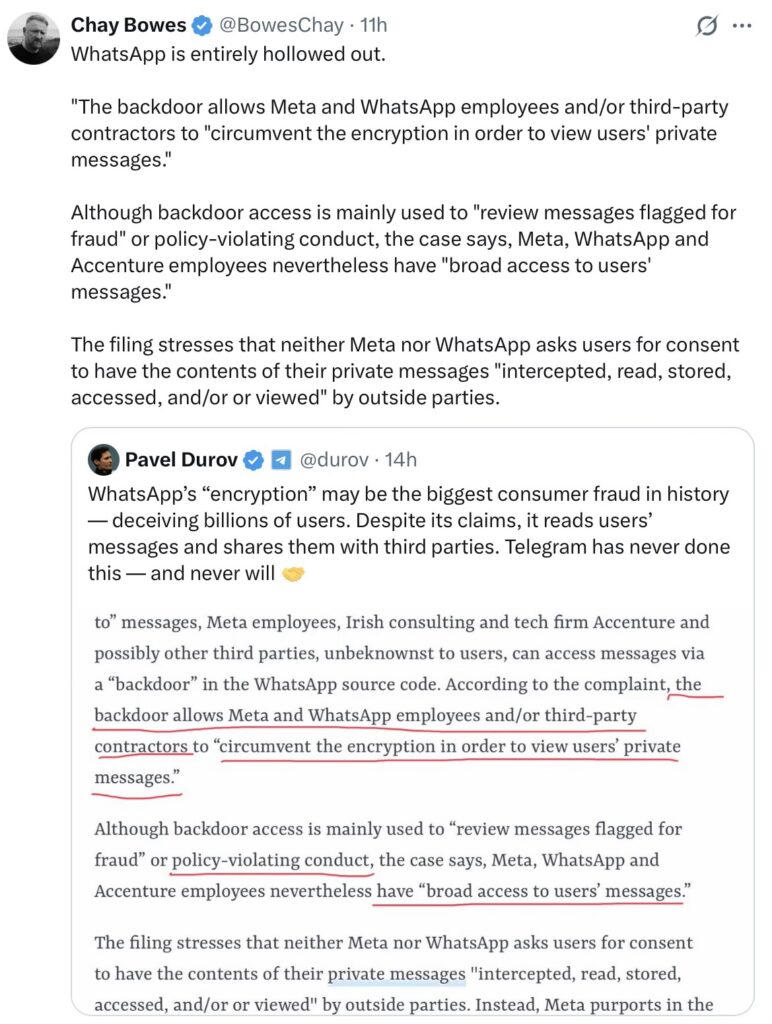Click the "WhatsApp is entirely hollowed out" line
Viewport: 772px width, 1024px height.
(x=227, y=53)
